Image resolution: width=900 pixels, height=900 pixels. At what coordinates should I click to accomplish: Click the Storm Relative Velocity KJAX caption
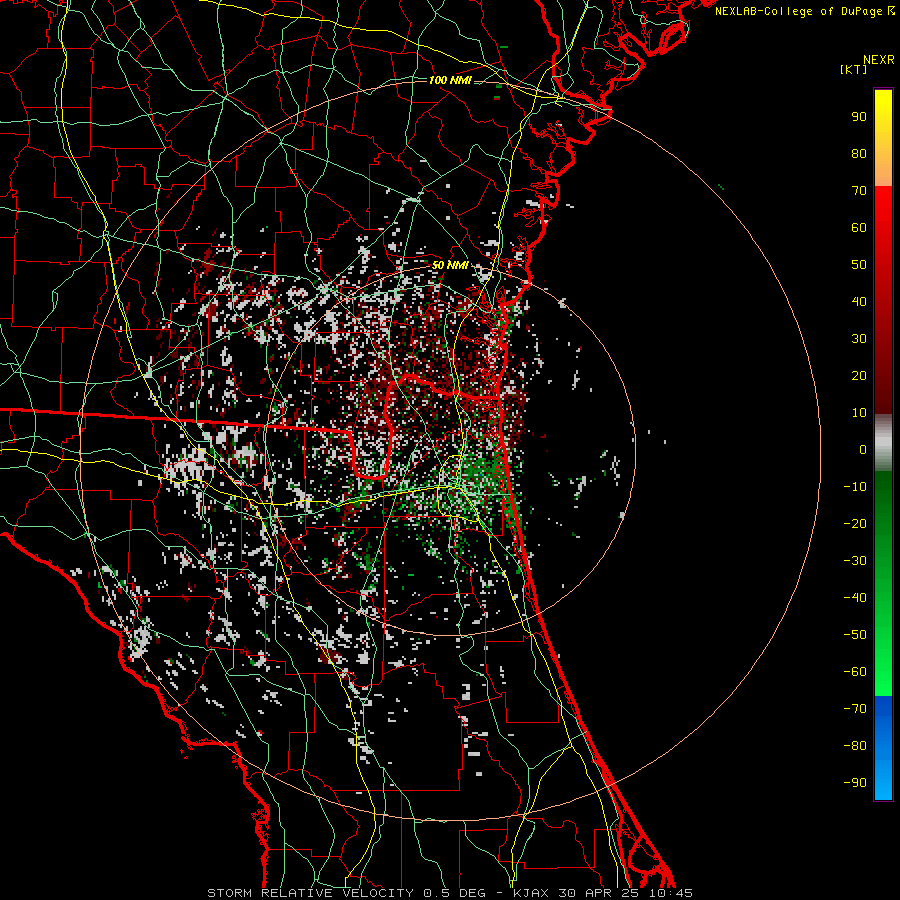click(450, 893)
